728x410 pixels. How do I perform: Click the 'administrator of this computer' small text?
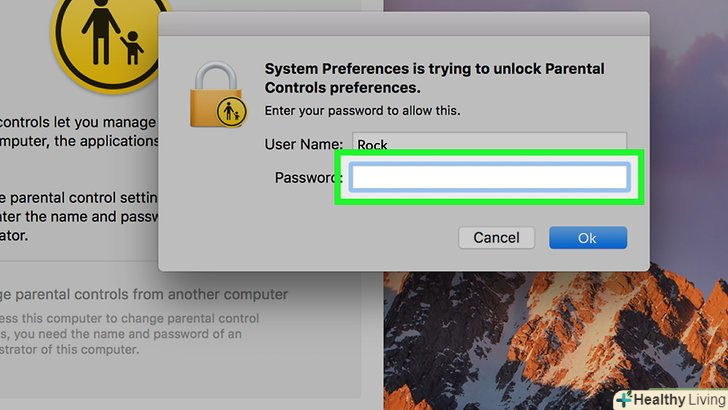click(70, 350)
